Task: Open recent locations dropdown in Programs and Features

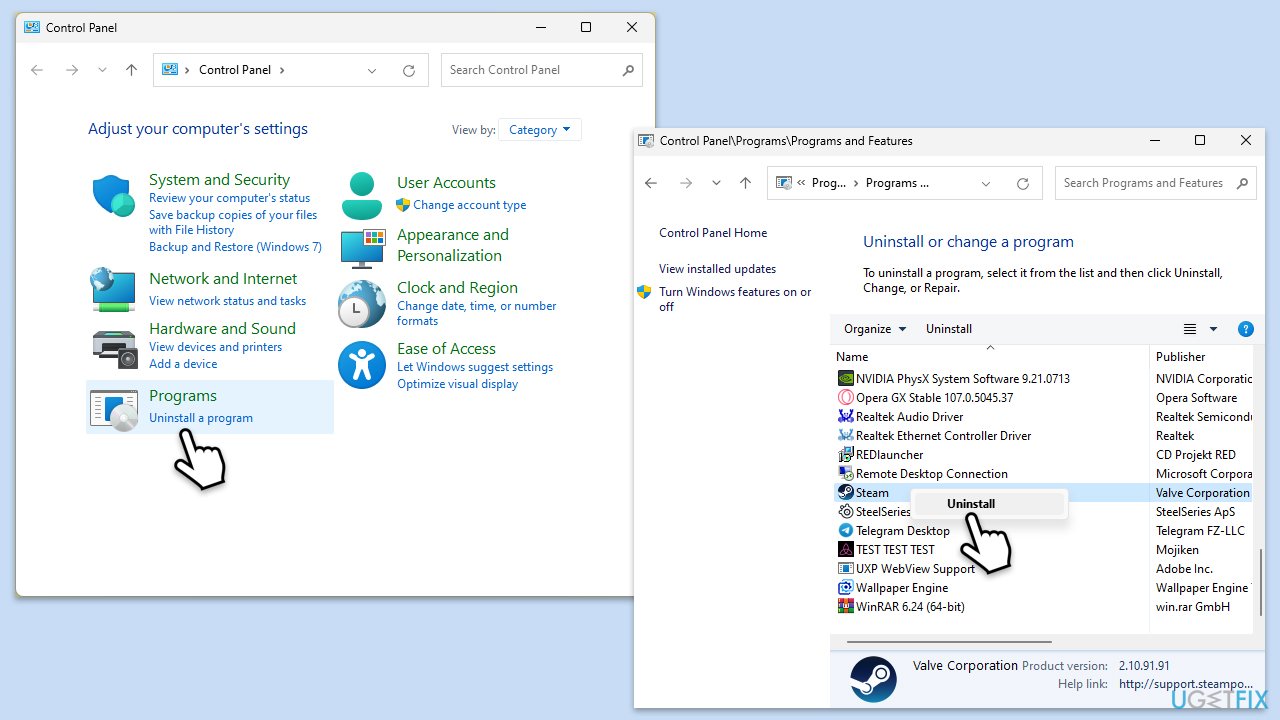Action: coord(716,183)
